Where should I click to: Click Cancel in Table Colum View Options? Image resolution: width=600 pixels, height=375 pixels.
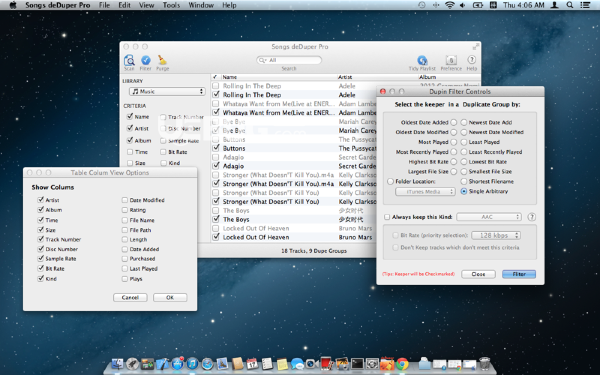(x=130, y=297)
